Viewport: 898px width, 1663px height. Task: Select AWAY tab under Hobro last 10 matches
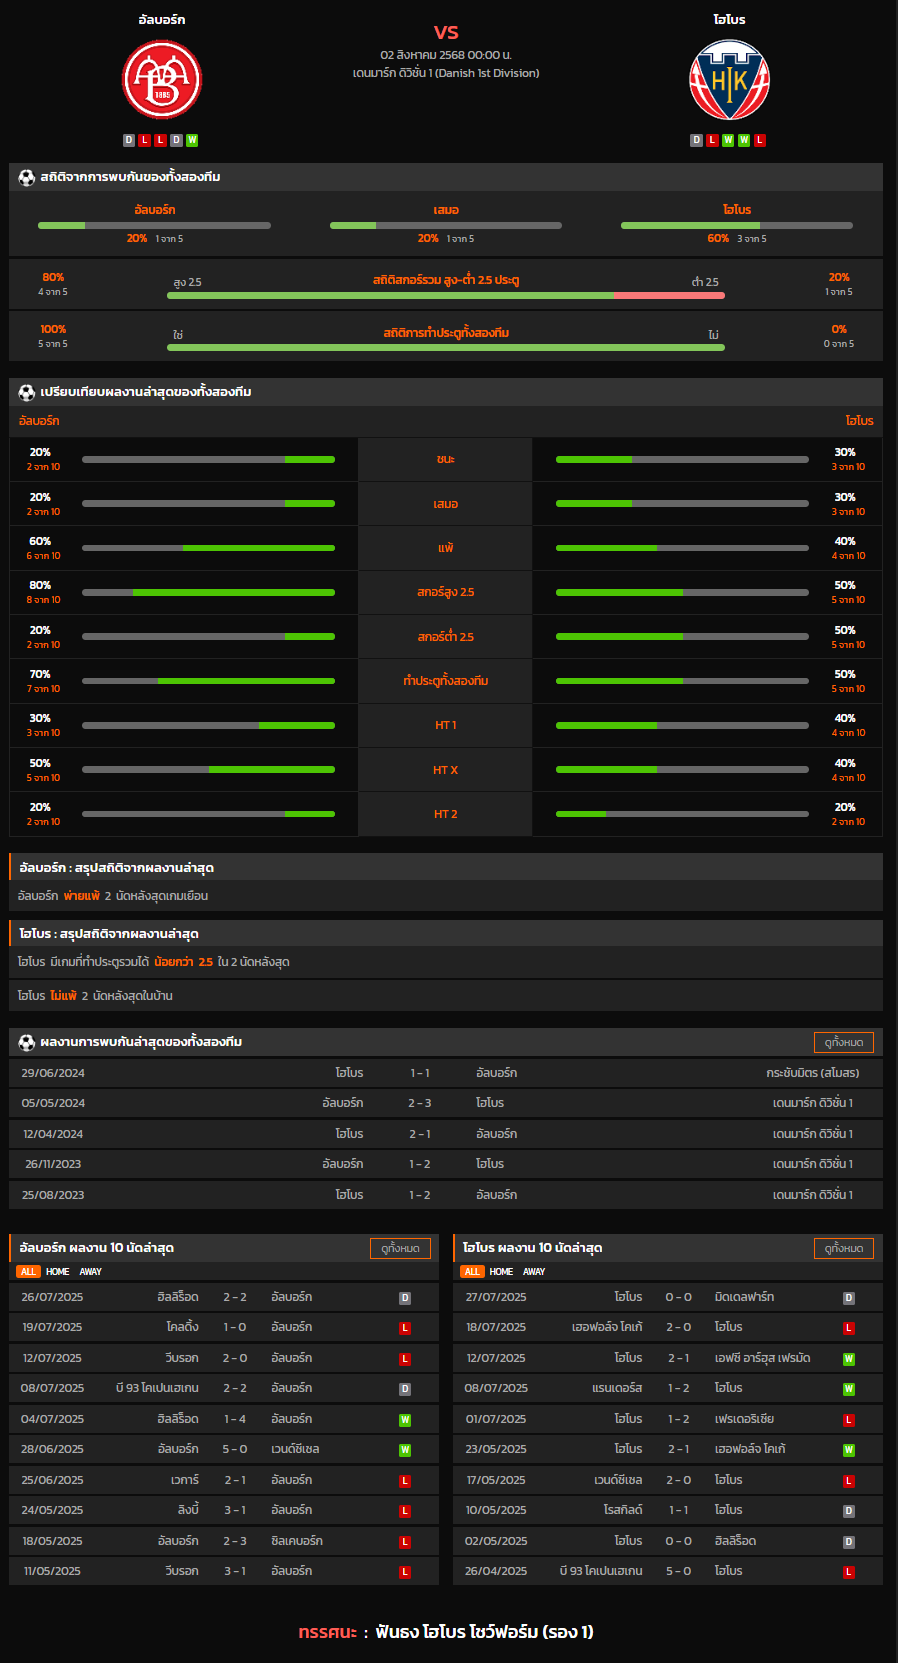tap(535, 1272)
